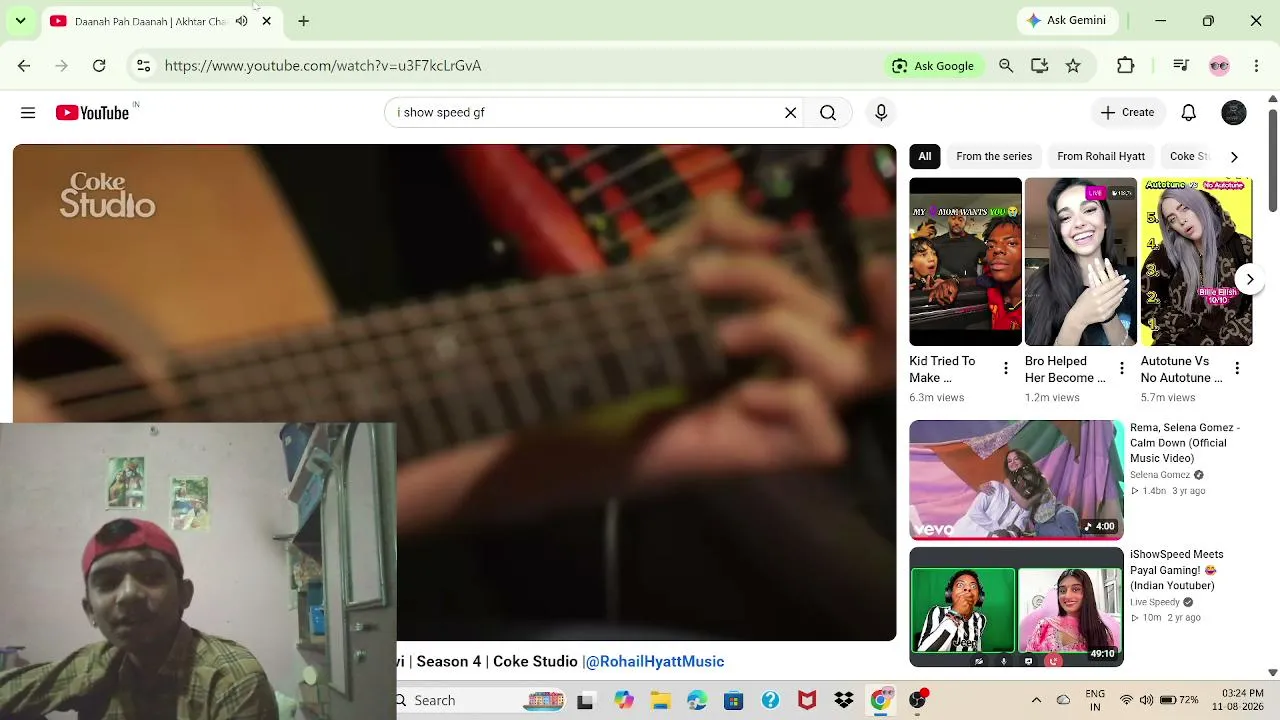Open a new browser tab

303,21
